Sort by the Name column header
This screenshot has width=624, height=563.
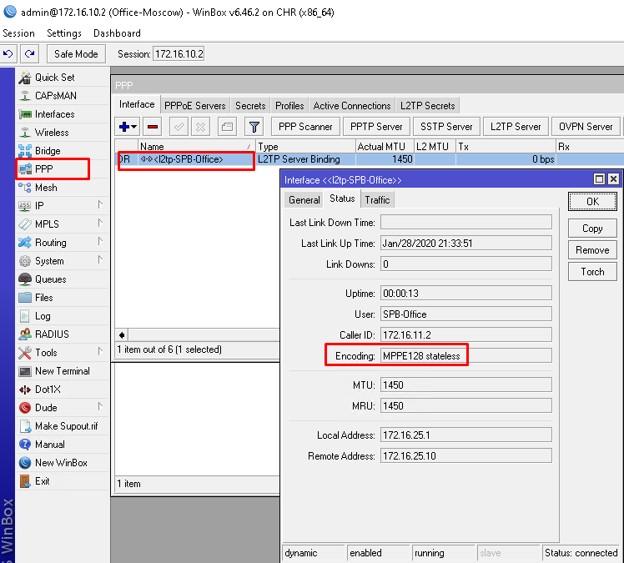196,146
